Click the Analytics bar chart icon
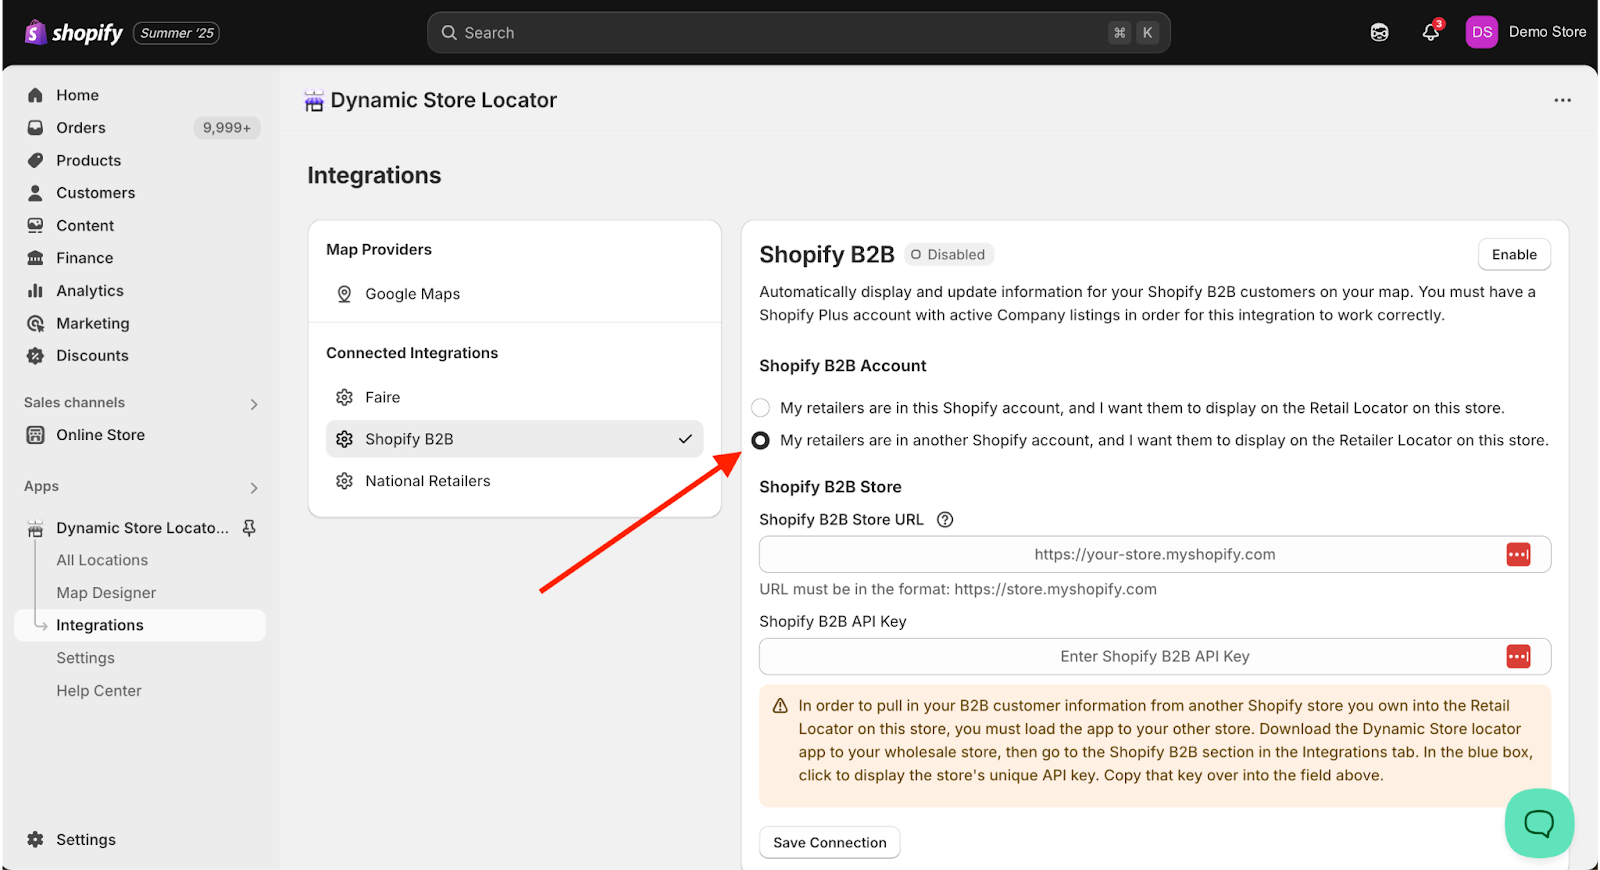 (x=35, y=291)
